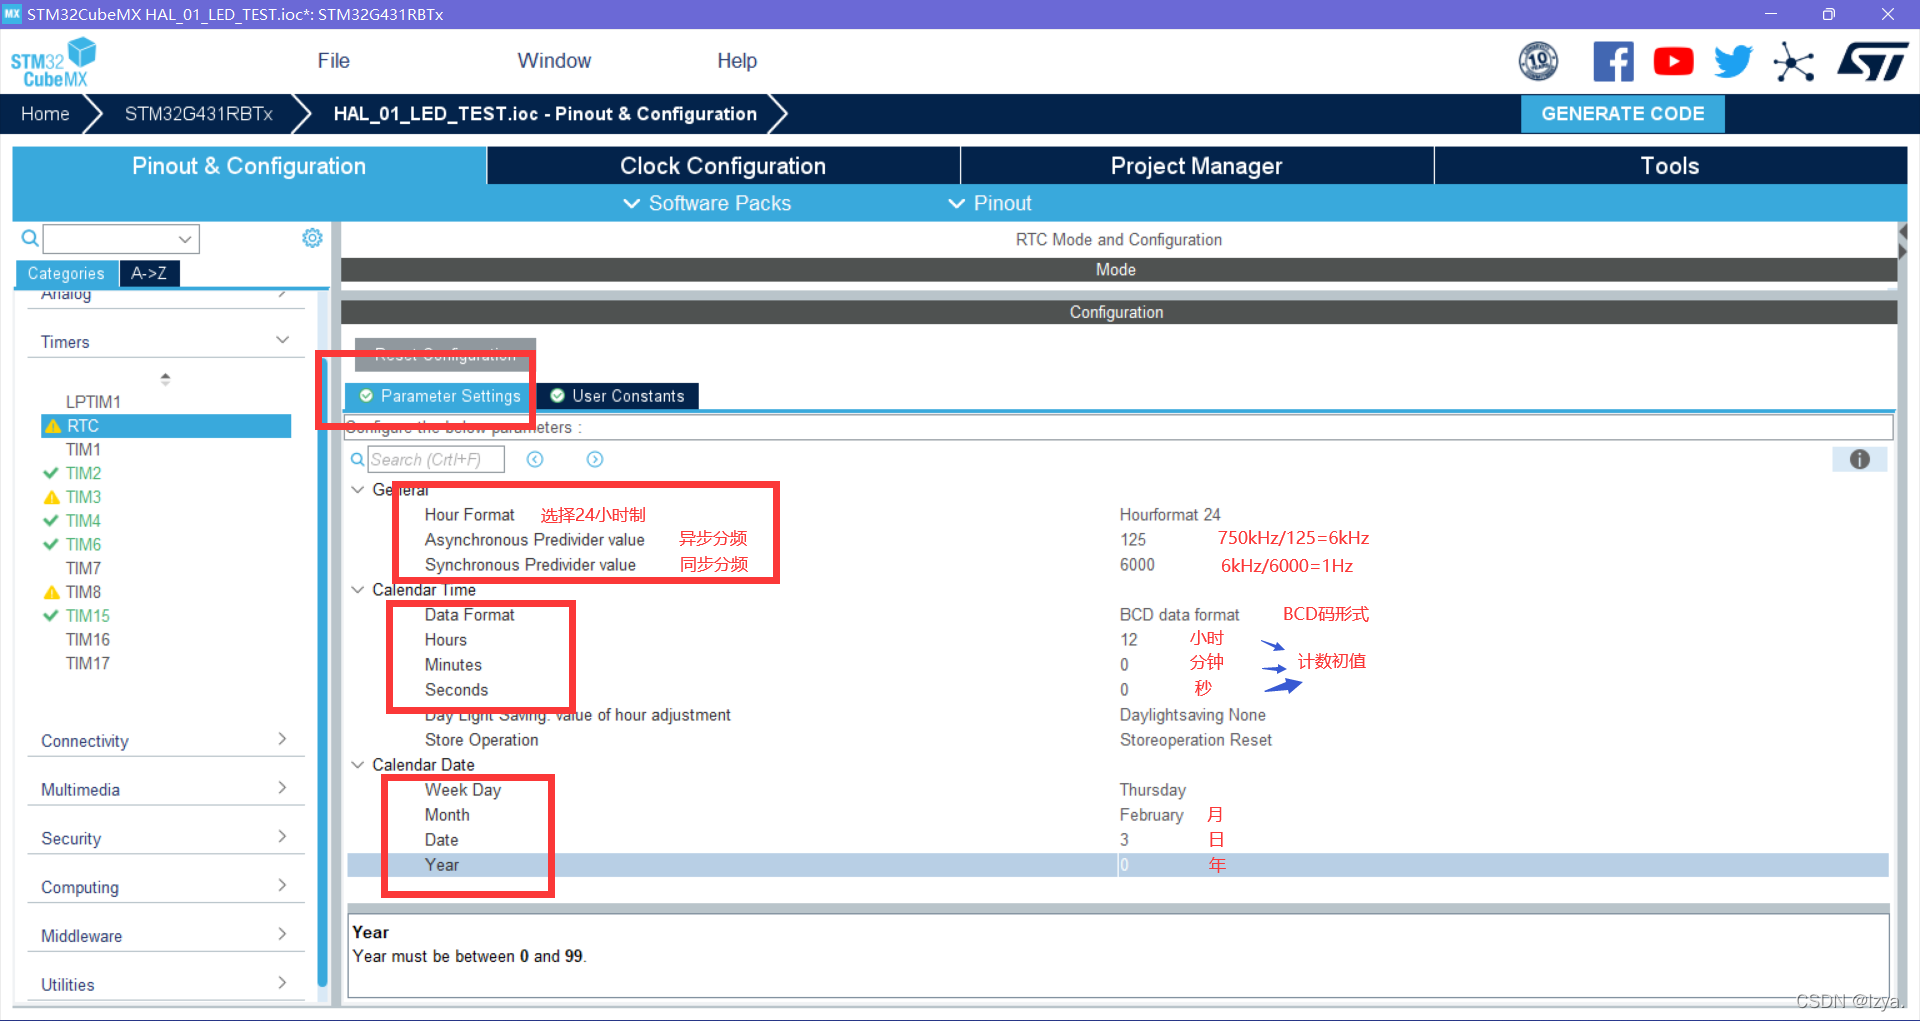Collapse the General parameter group
This screenshot has width=1920, height=1021.
[x=357, y=490]
